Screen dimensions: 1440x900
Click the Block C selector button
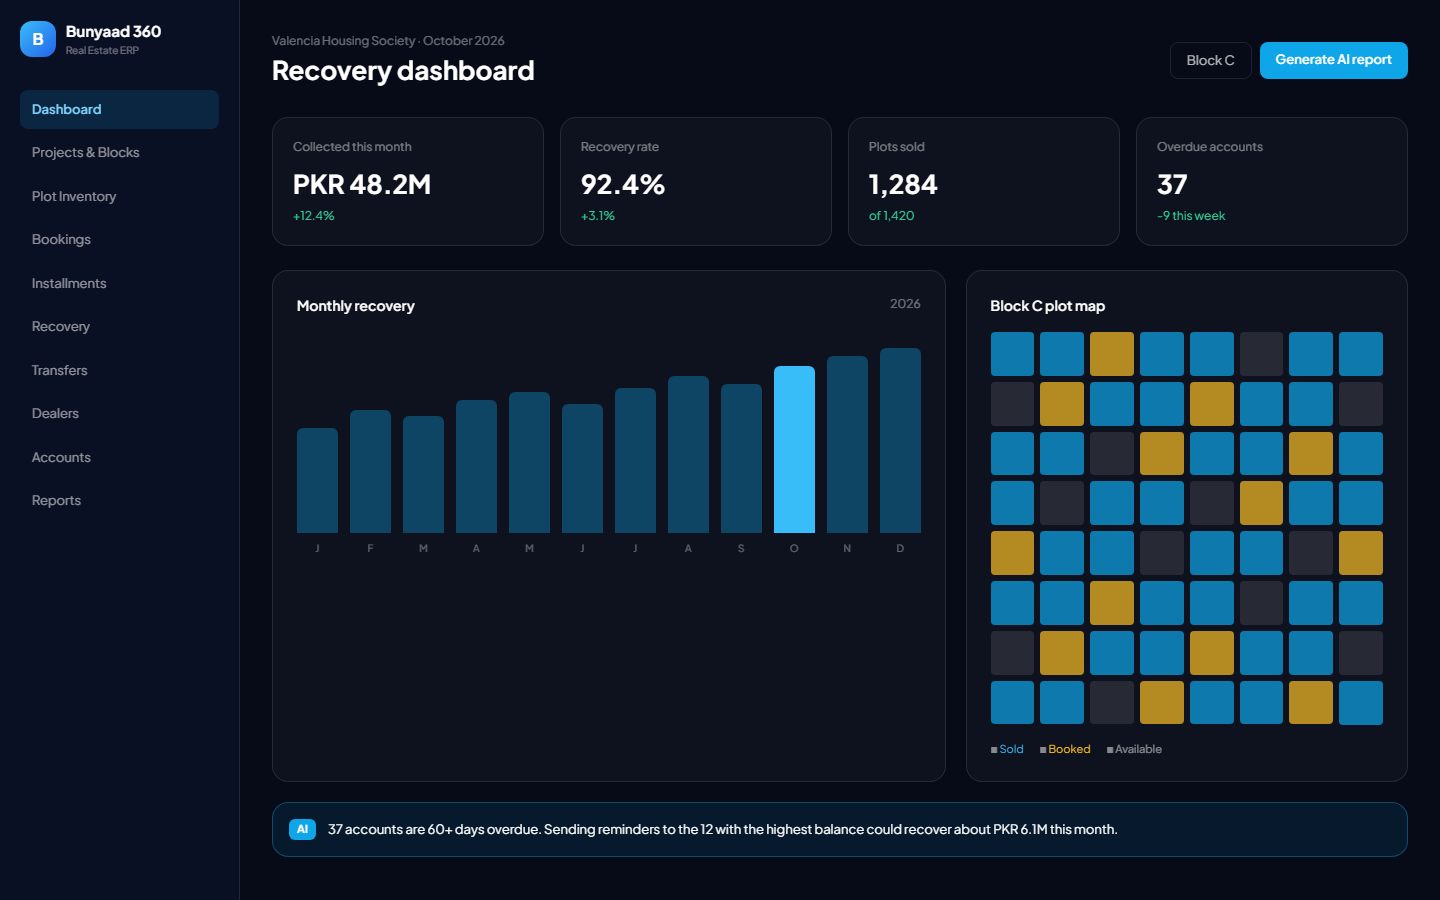[1210, 60]
